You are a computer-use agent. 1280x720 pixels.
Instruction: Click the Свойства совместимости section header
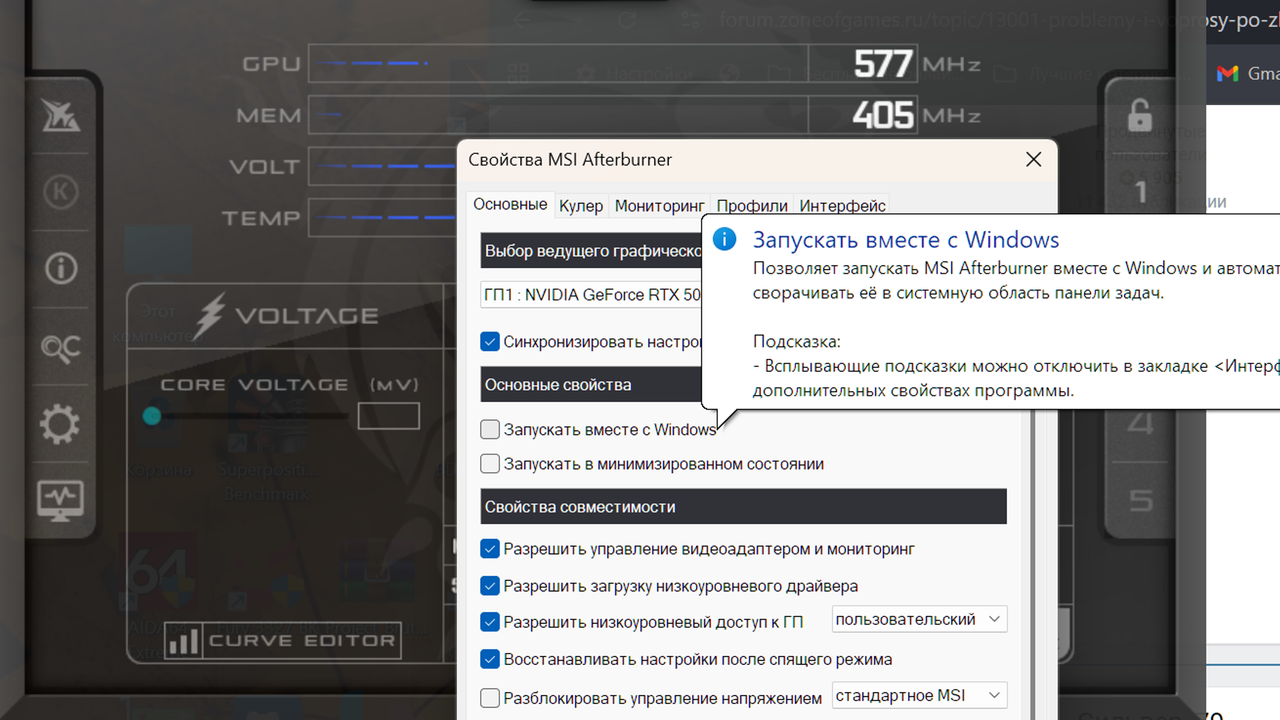pos(743,507)
